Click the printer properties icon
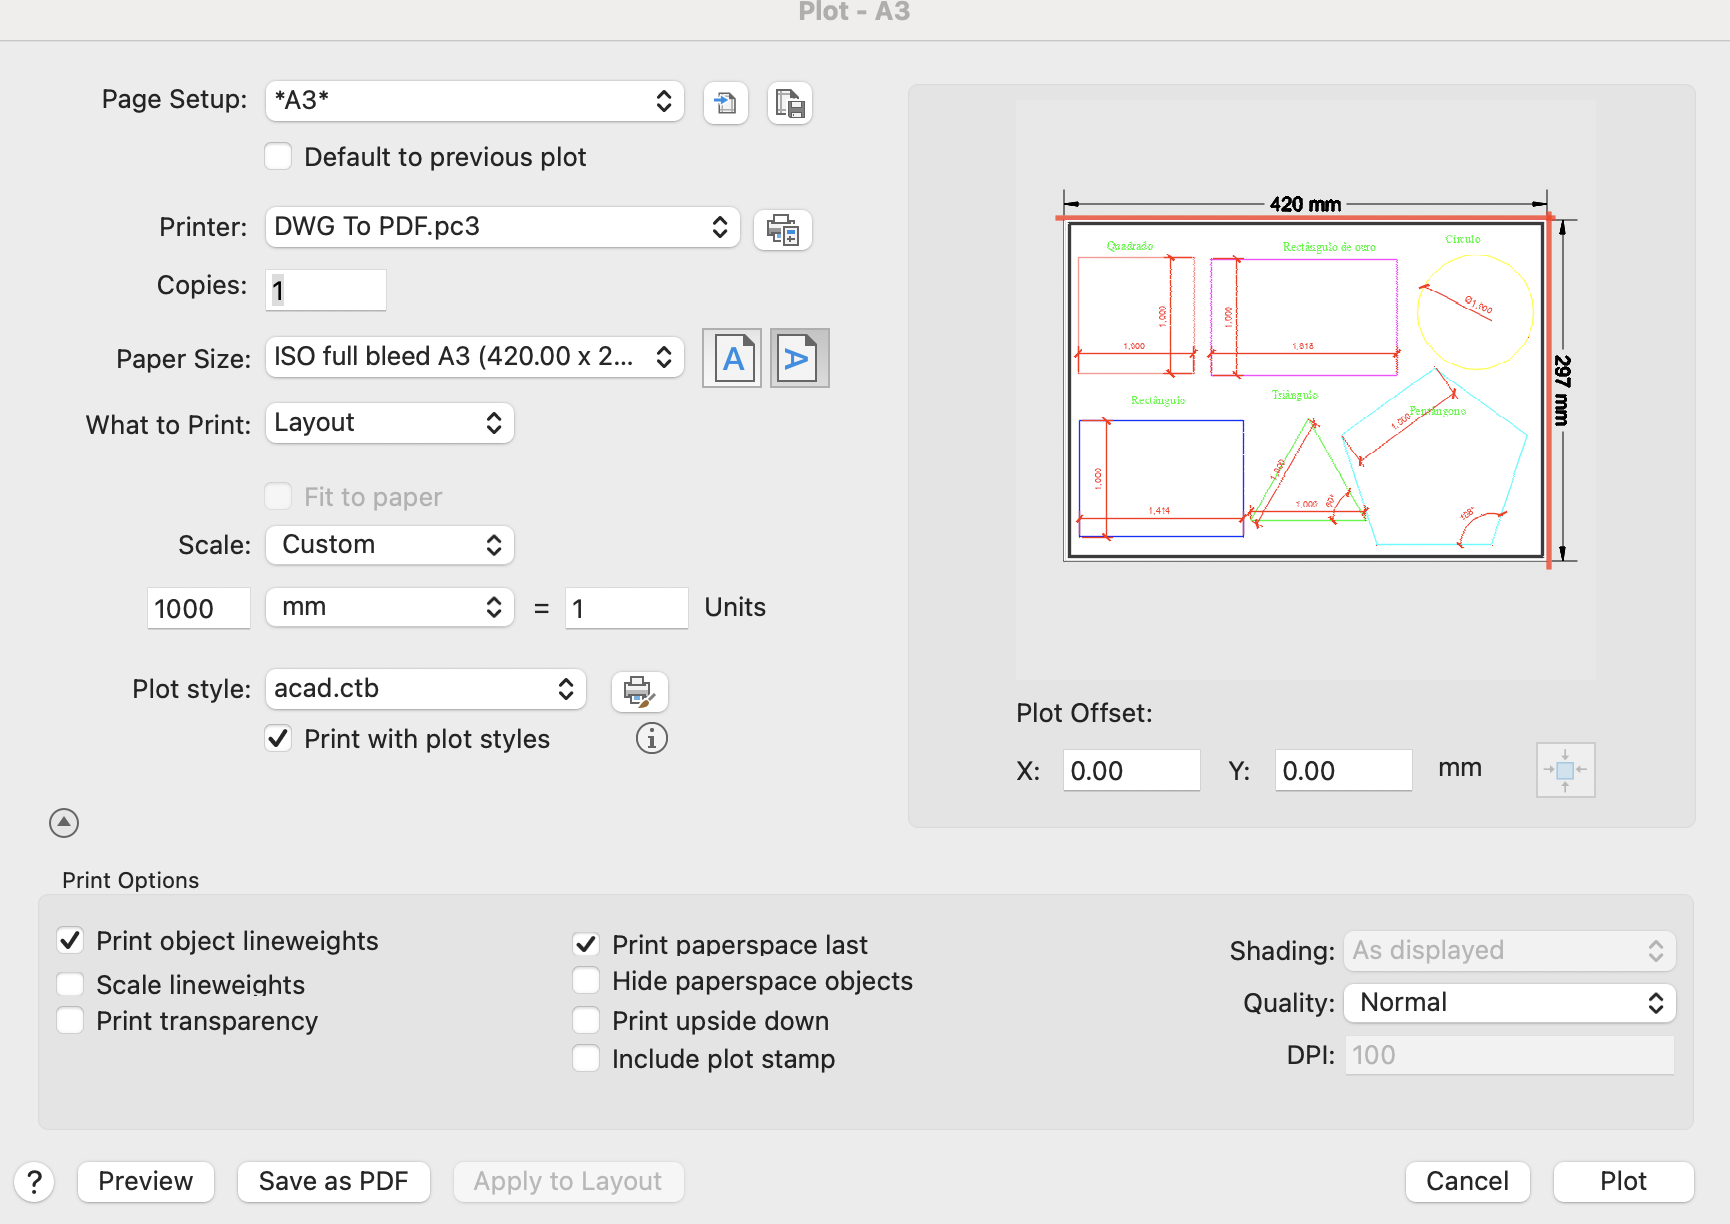The height and width of the screenshot is (1224, 1730). [x=782, y=230]
